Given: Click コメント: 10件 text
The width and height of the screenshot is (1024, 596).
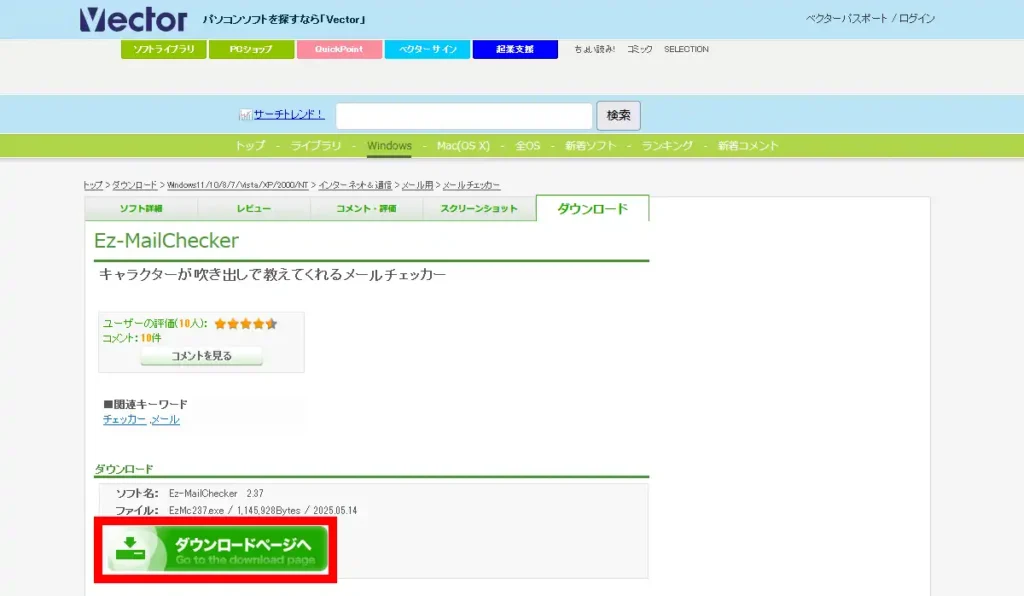Looking at the screenshot, I should (132, 338).
